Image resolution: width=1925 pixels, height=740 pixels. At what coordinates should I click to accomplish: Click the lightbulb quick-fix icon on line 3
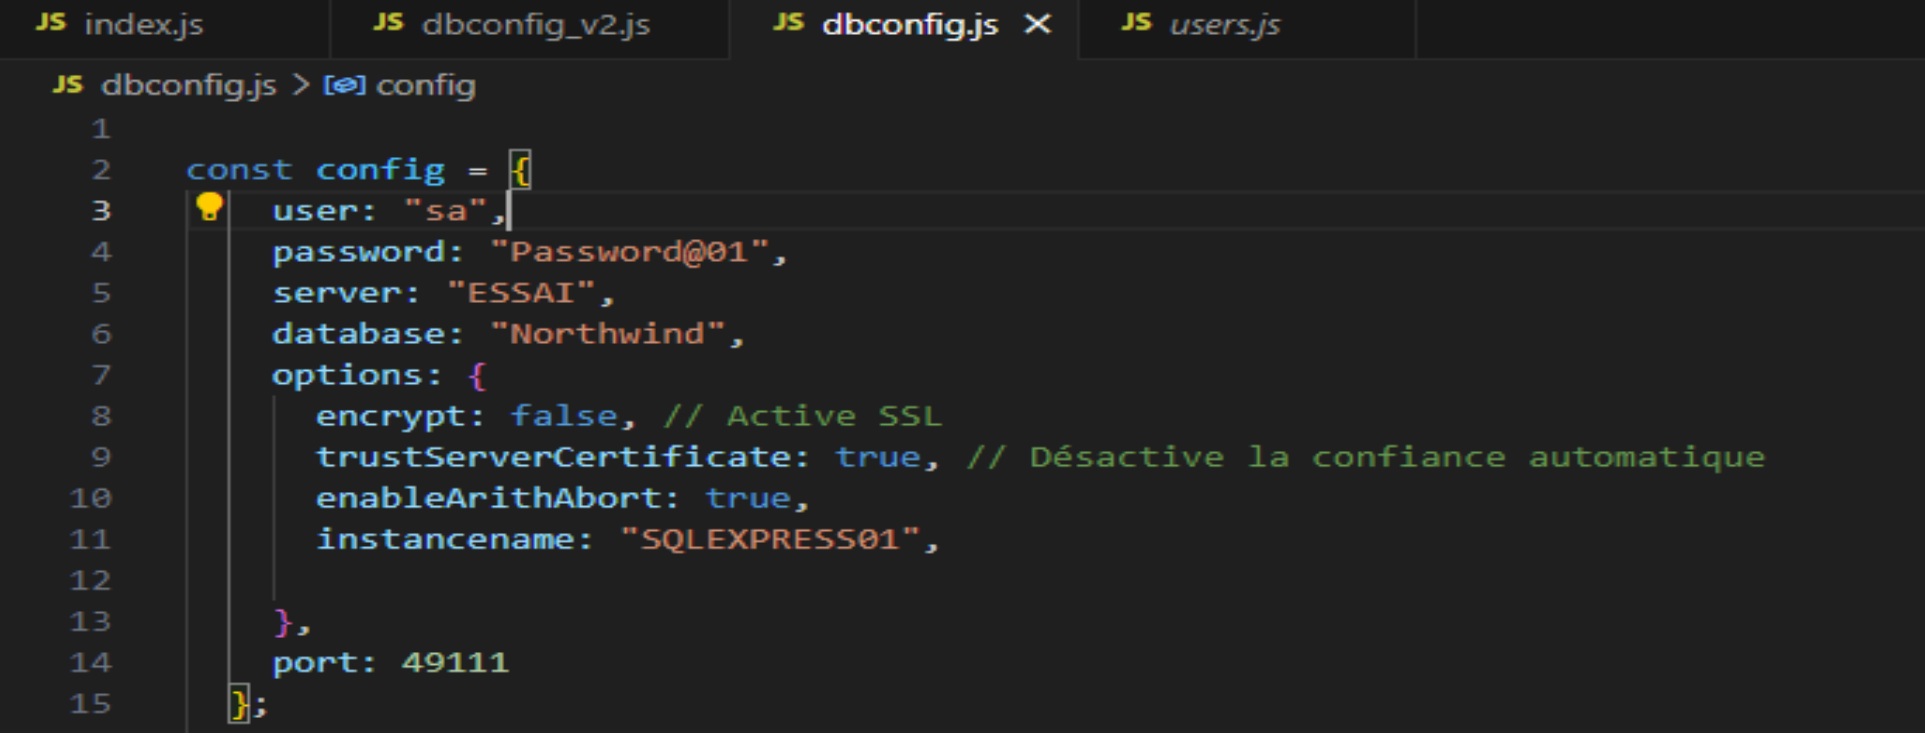tap(209, 207)
